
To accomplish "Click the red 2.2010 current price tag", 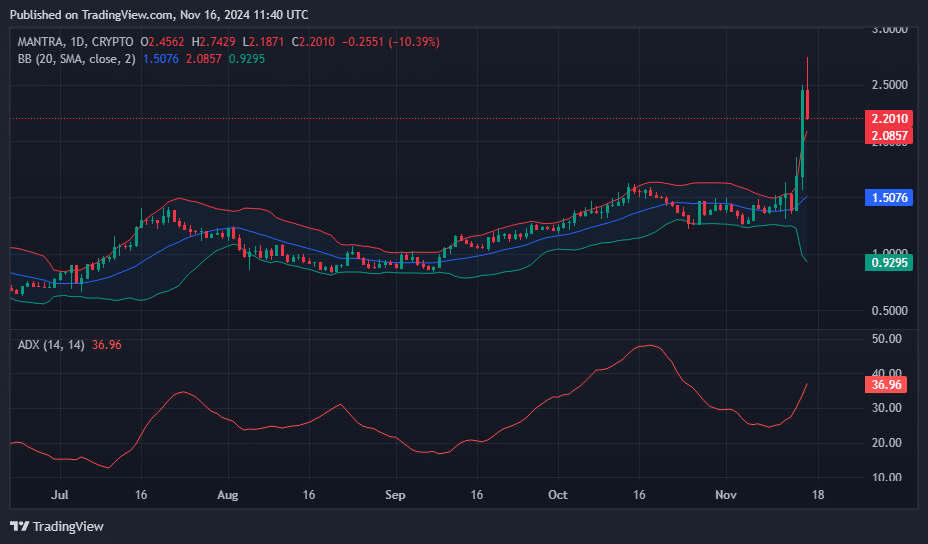I will click(888, 119).
